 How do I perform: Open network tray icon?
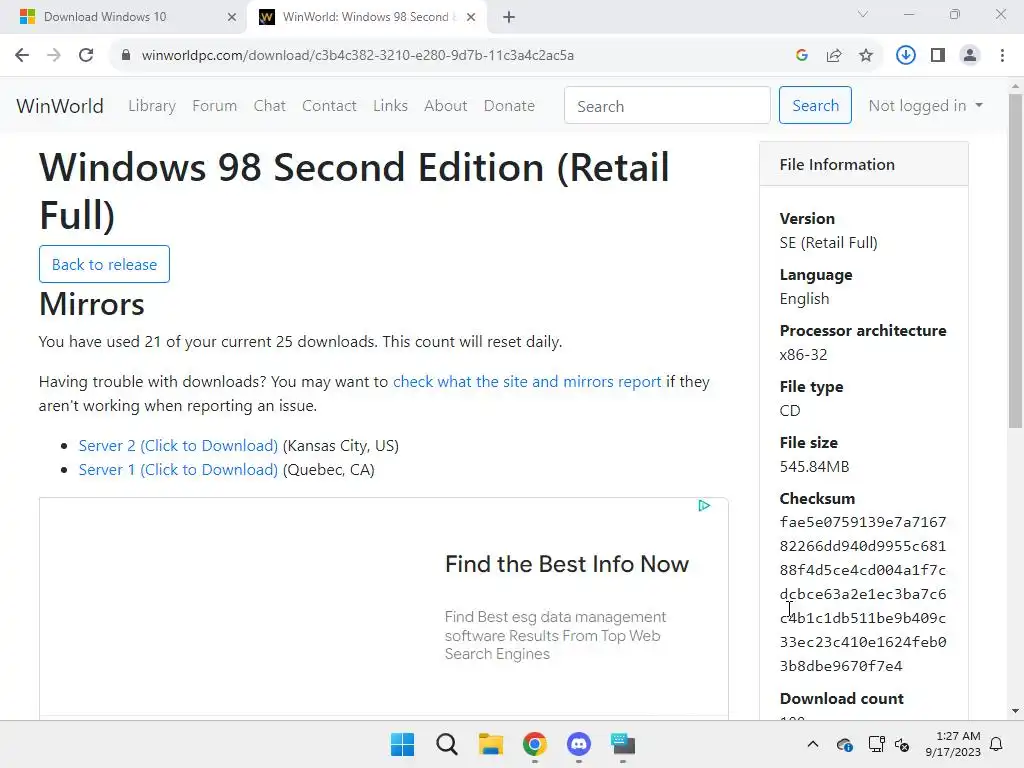[876, 744]
